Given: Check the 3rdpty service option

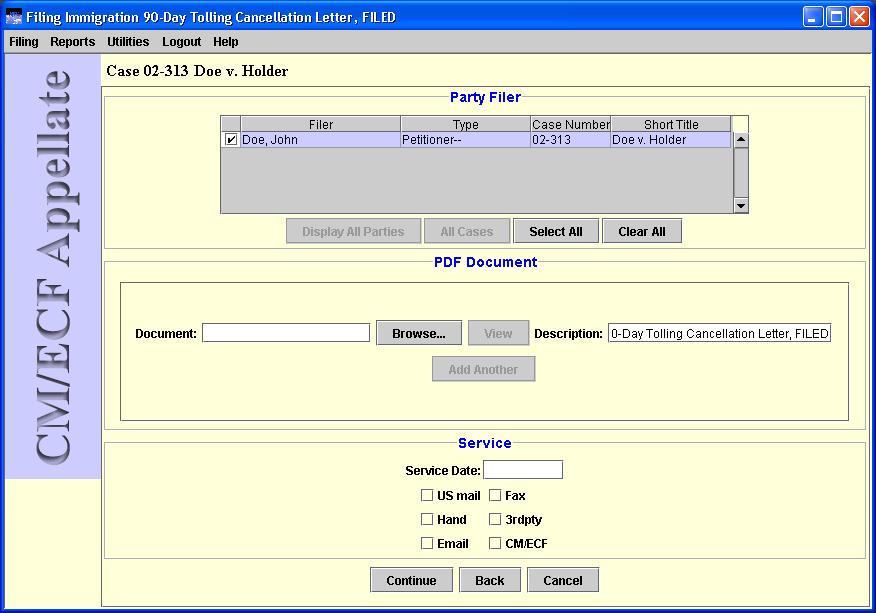Looking at the screenshot, I should [x=495, y=519].
